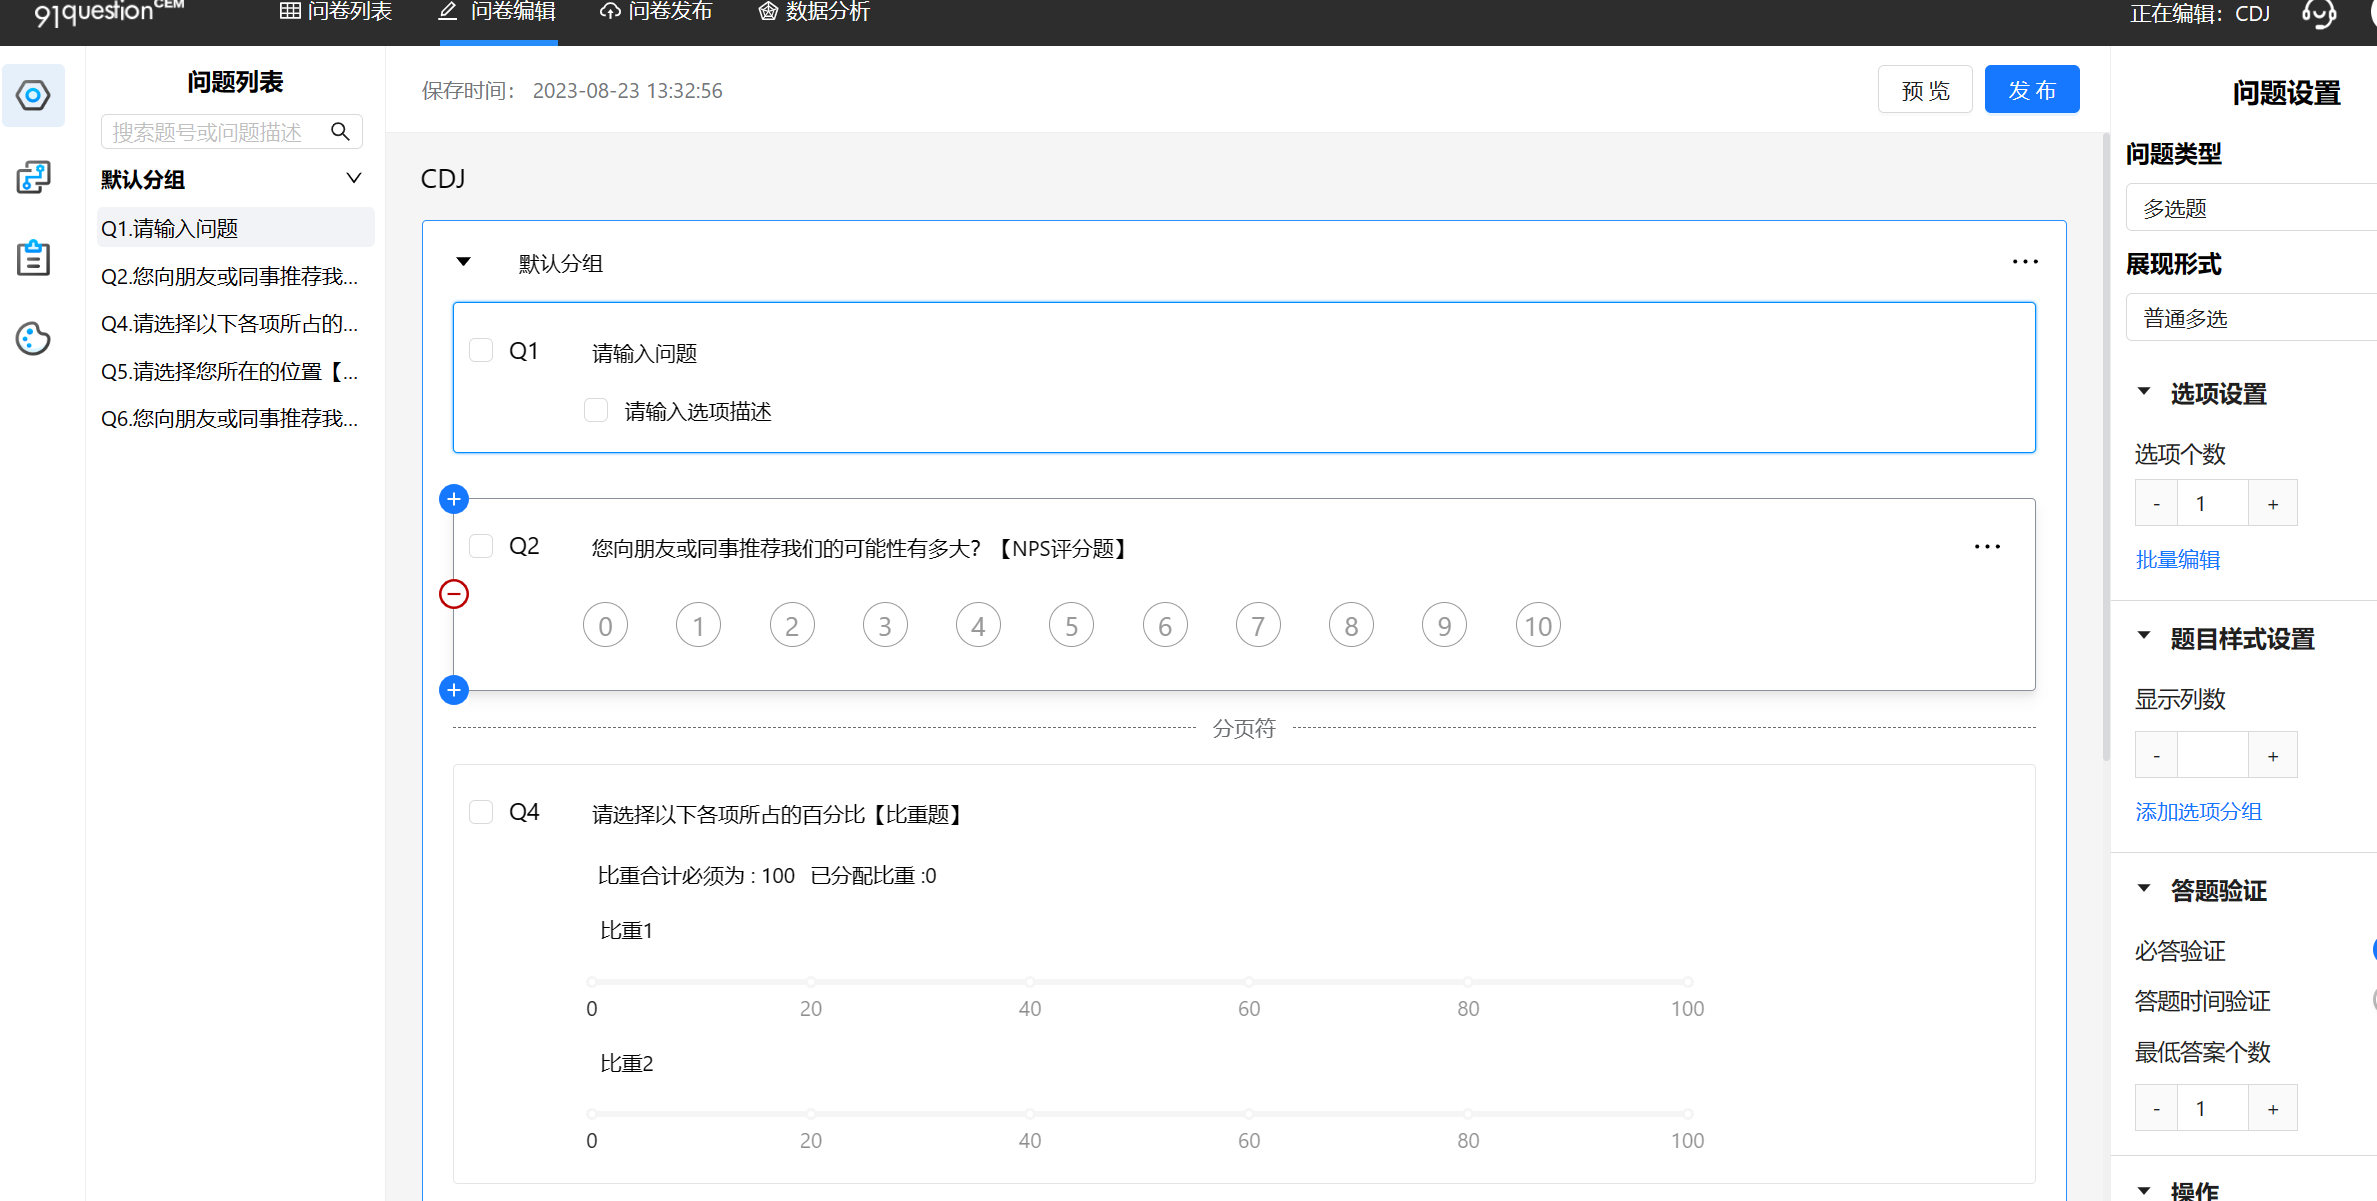Select NPS score circle 7
Screen dimensions: 2377x1201
click(x=1258, y=626)
